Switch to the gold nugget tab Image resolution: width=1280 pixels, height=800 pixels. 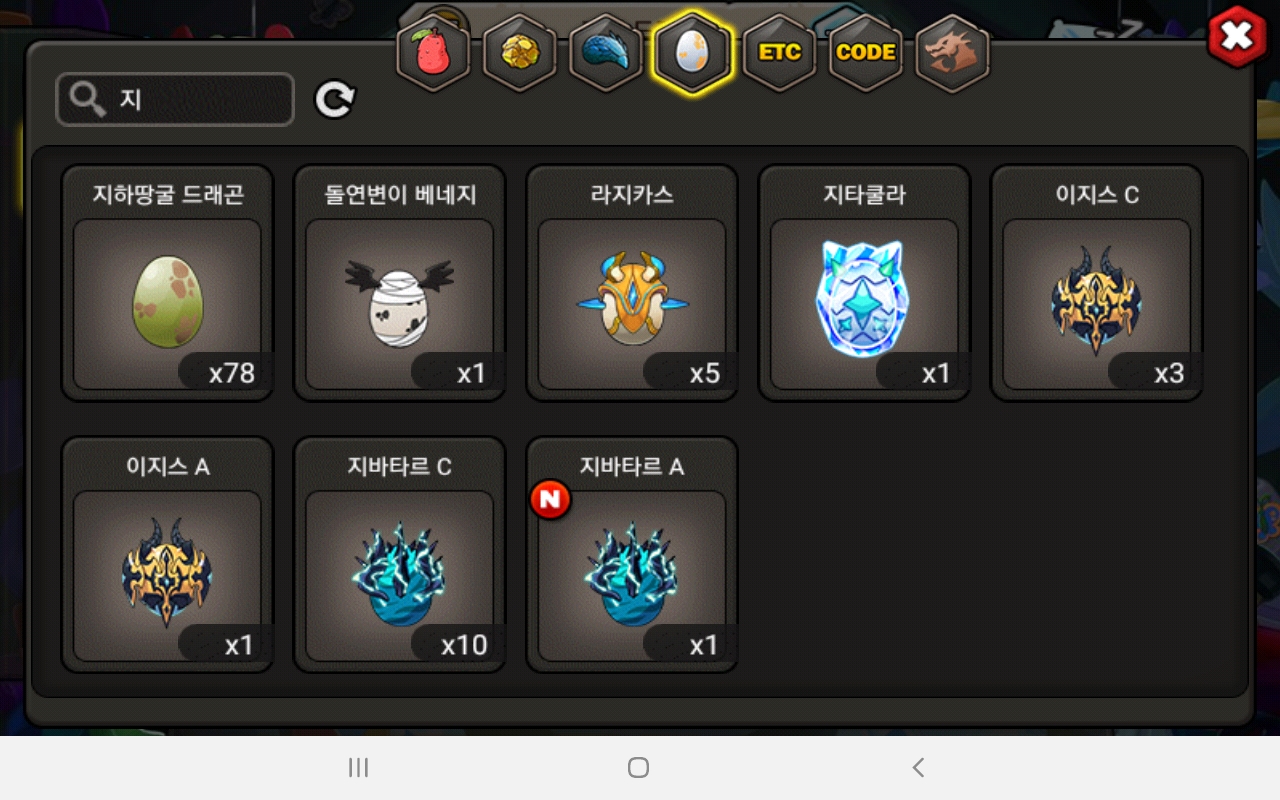tap(520, 53)
